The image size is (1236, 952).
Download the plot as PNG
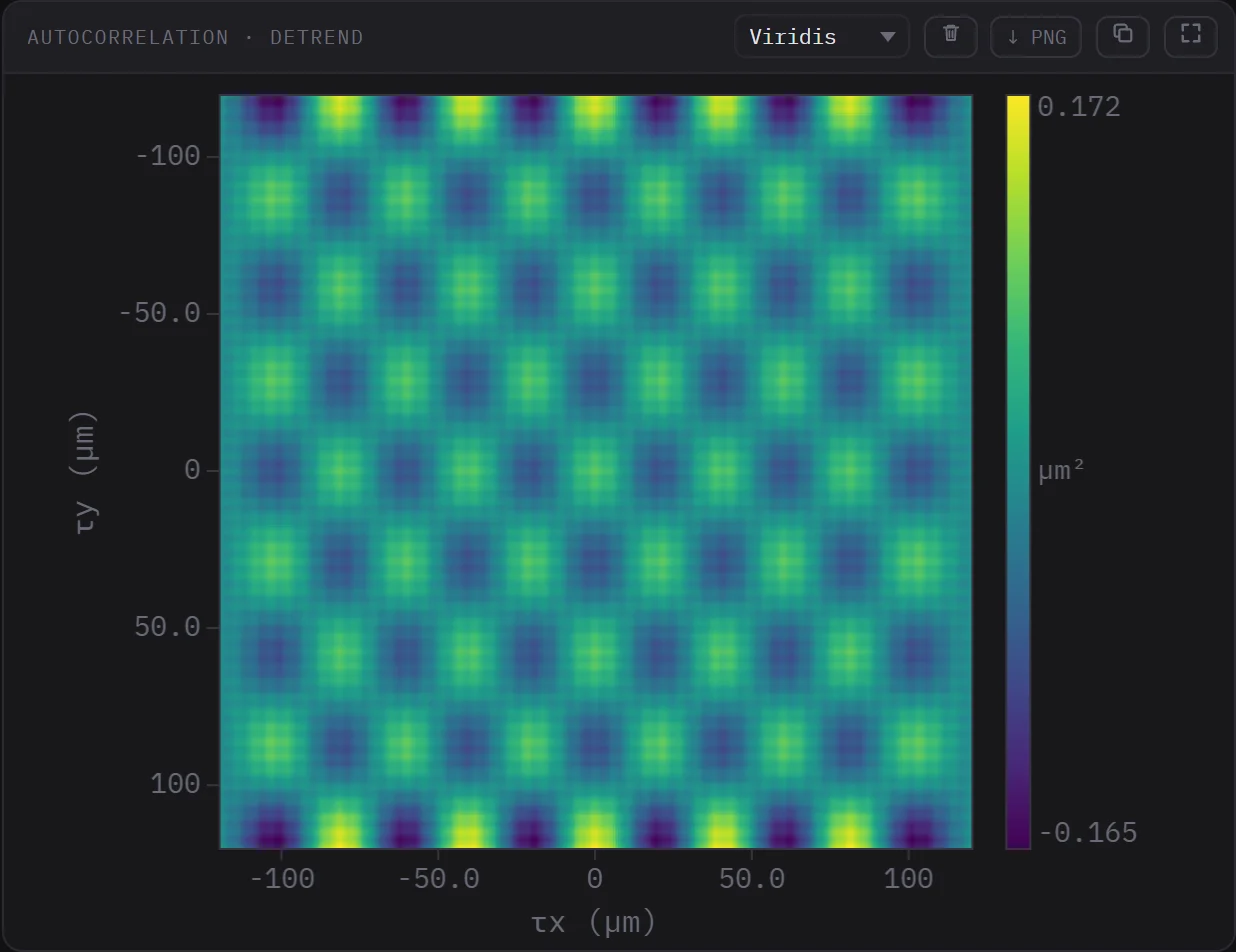point(1035,37)
